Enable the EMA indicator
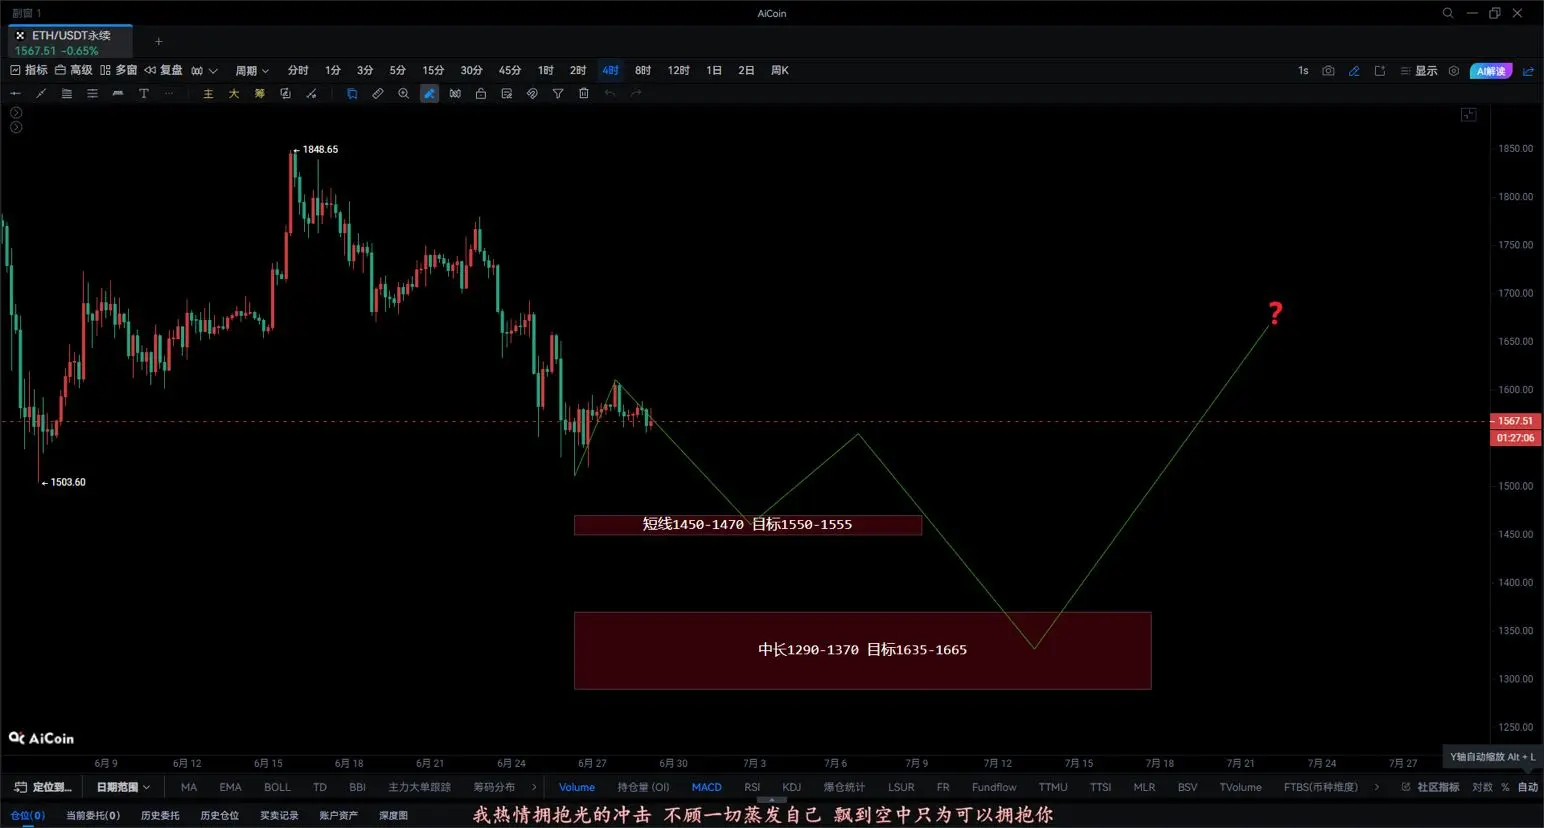This screenshot has height=828, width=1544. point(231,788)
